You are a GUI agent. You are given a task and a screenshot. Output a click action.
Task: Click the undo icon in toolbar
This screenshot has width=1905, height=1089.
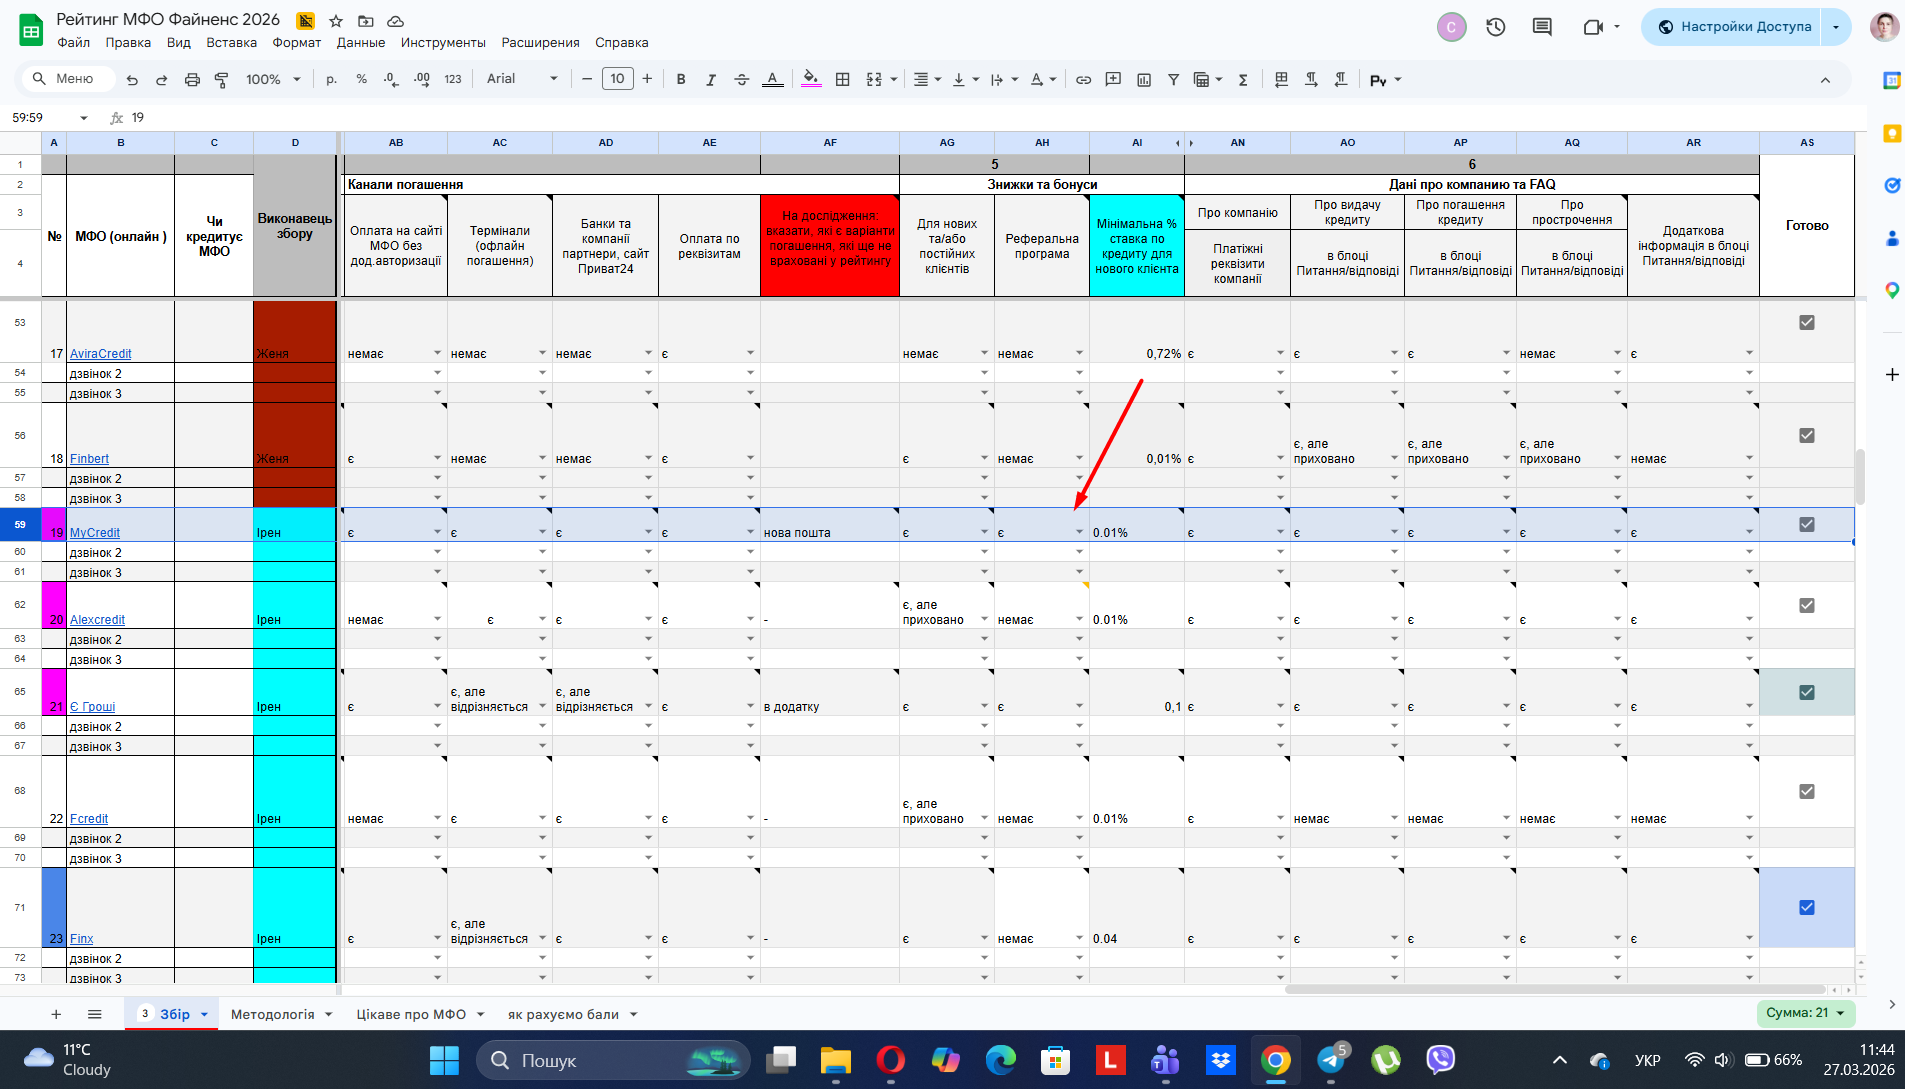pyautogui.click(x=132, y=79)
